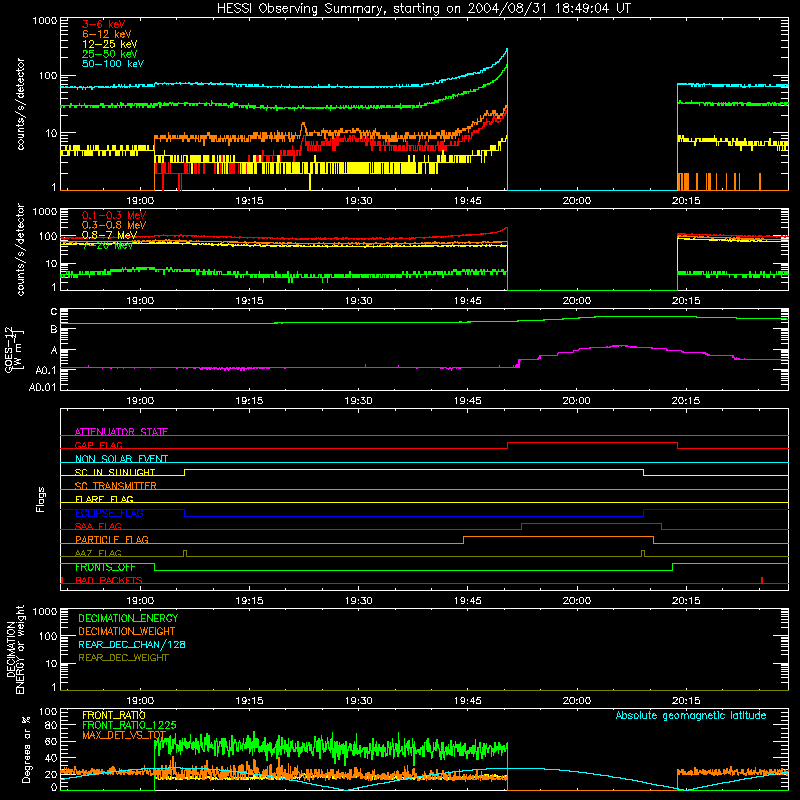Click the 20:00 time label under Flags panel
800x800 pixels.
[577, 601]
